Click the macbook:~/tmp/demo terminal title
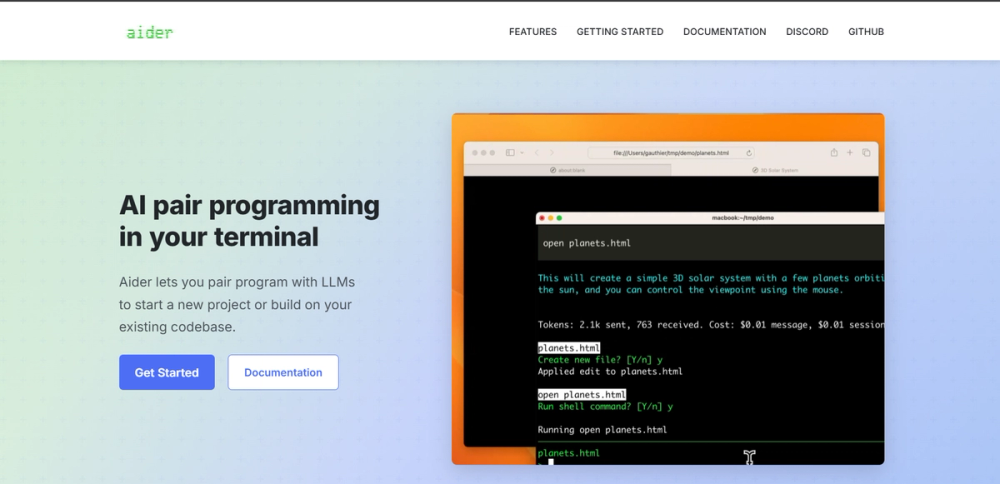The image size is (1000, 484). click(x=742, y=218)
